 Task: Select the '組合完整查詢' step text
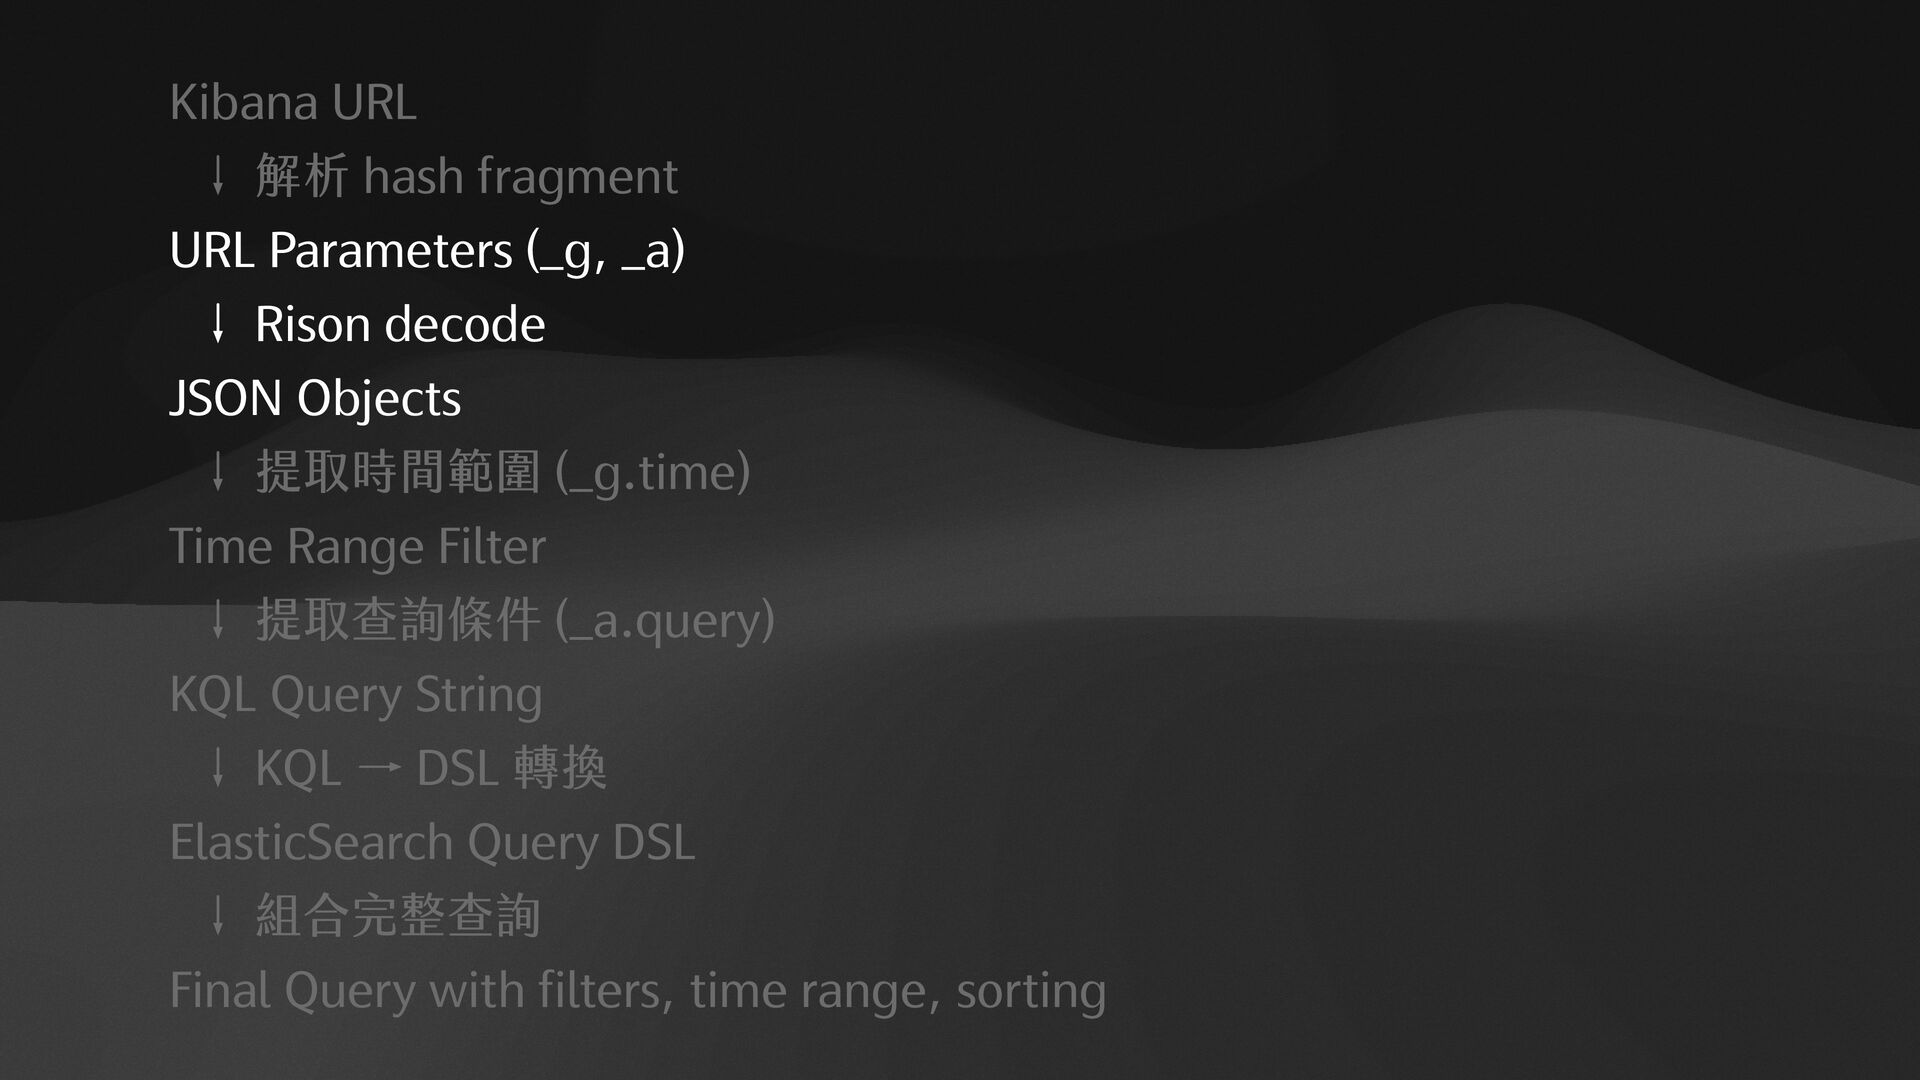pos(398,916)
